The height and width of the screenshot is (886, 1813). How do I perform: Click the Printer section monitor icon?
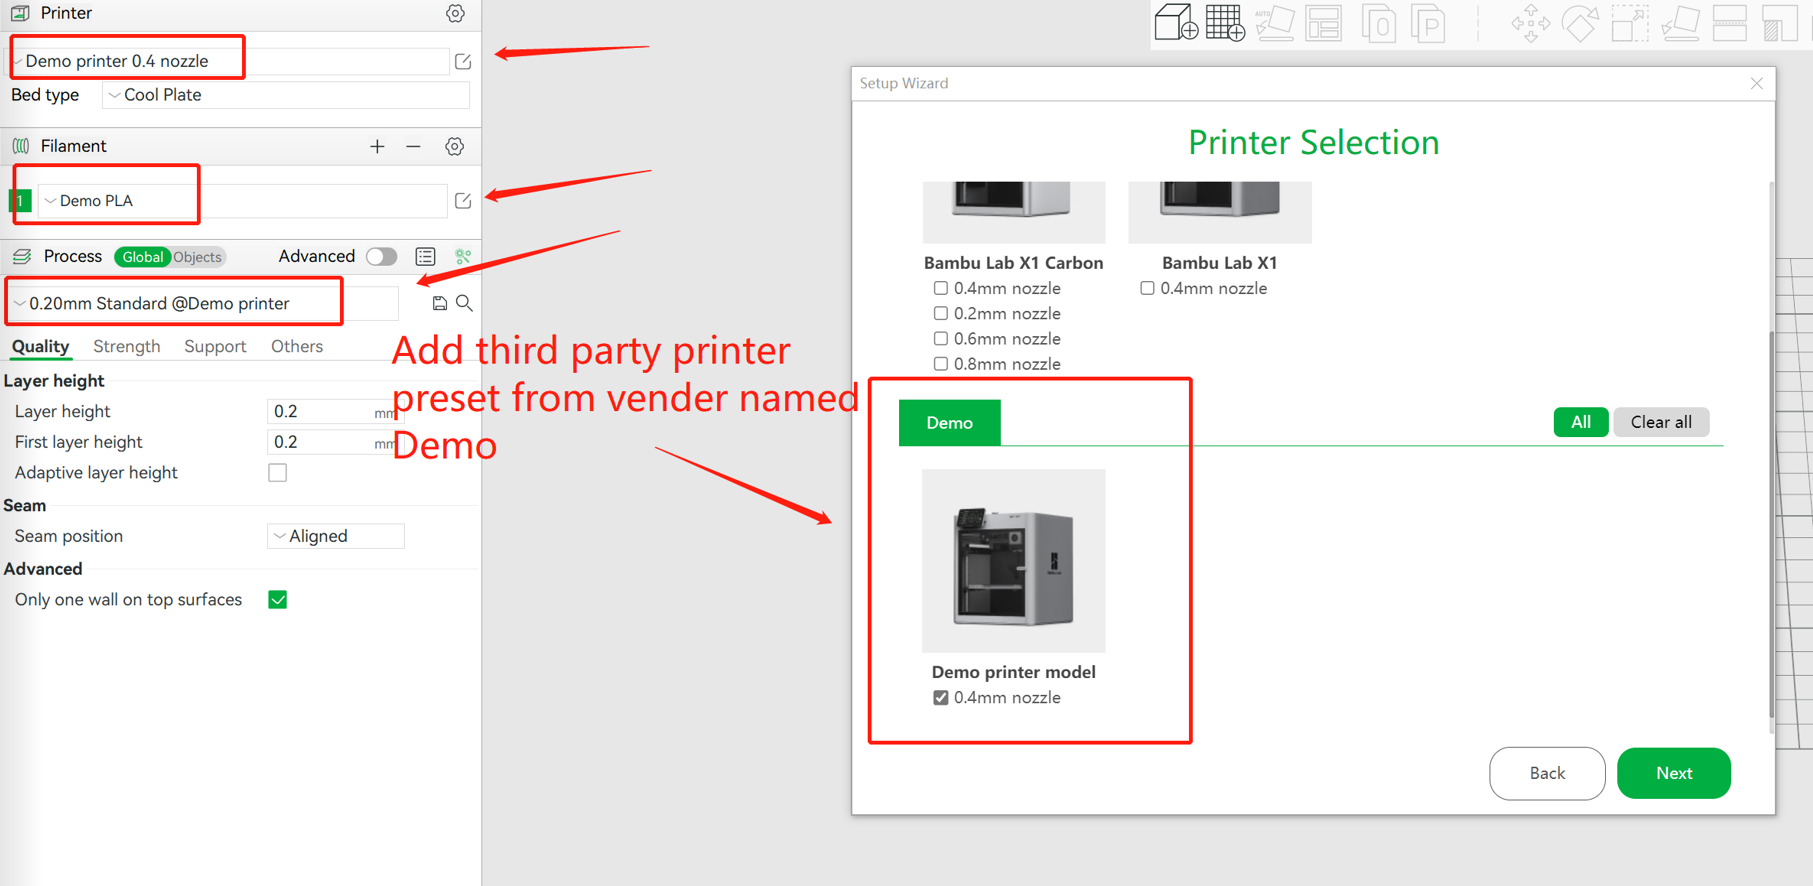click(x=20, y=14)
